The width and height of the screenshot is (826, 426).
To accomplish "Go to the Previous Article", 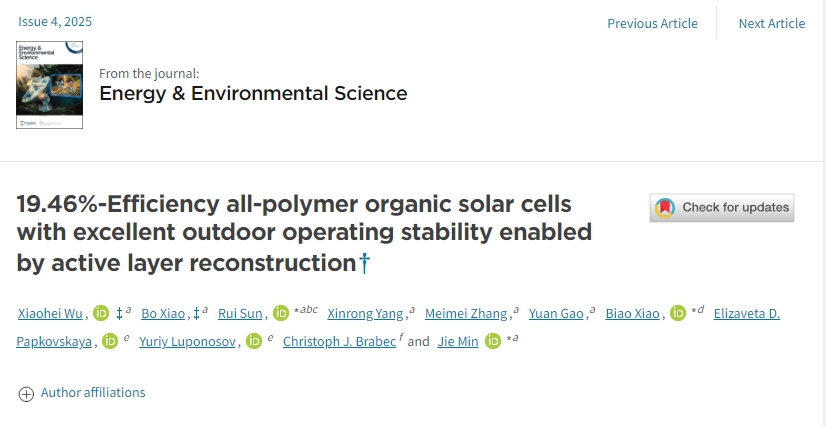I will [652, 23].
